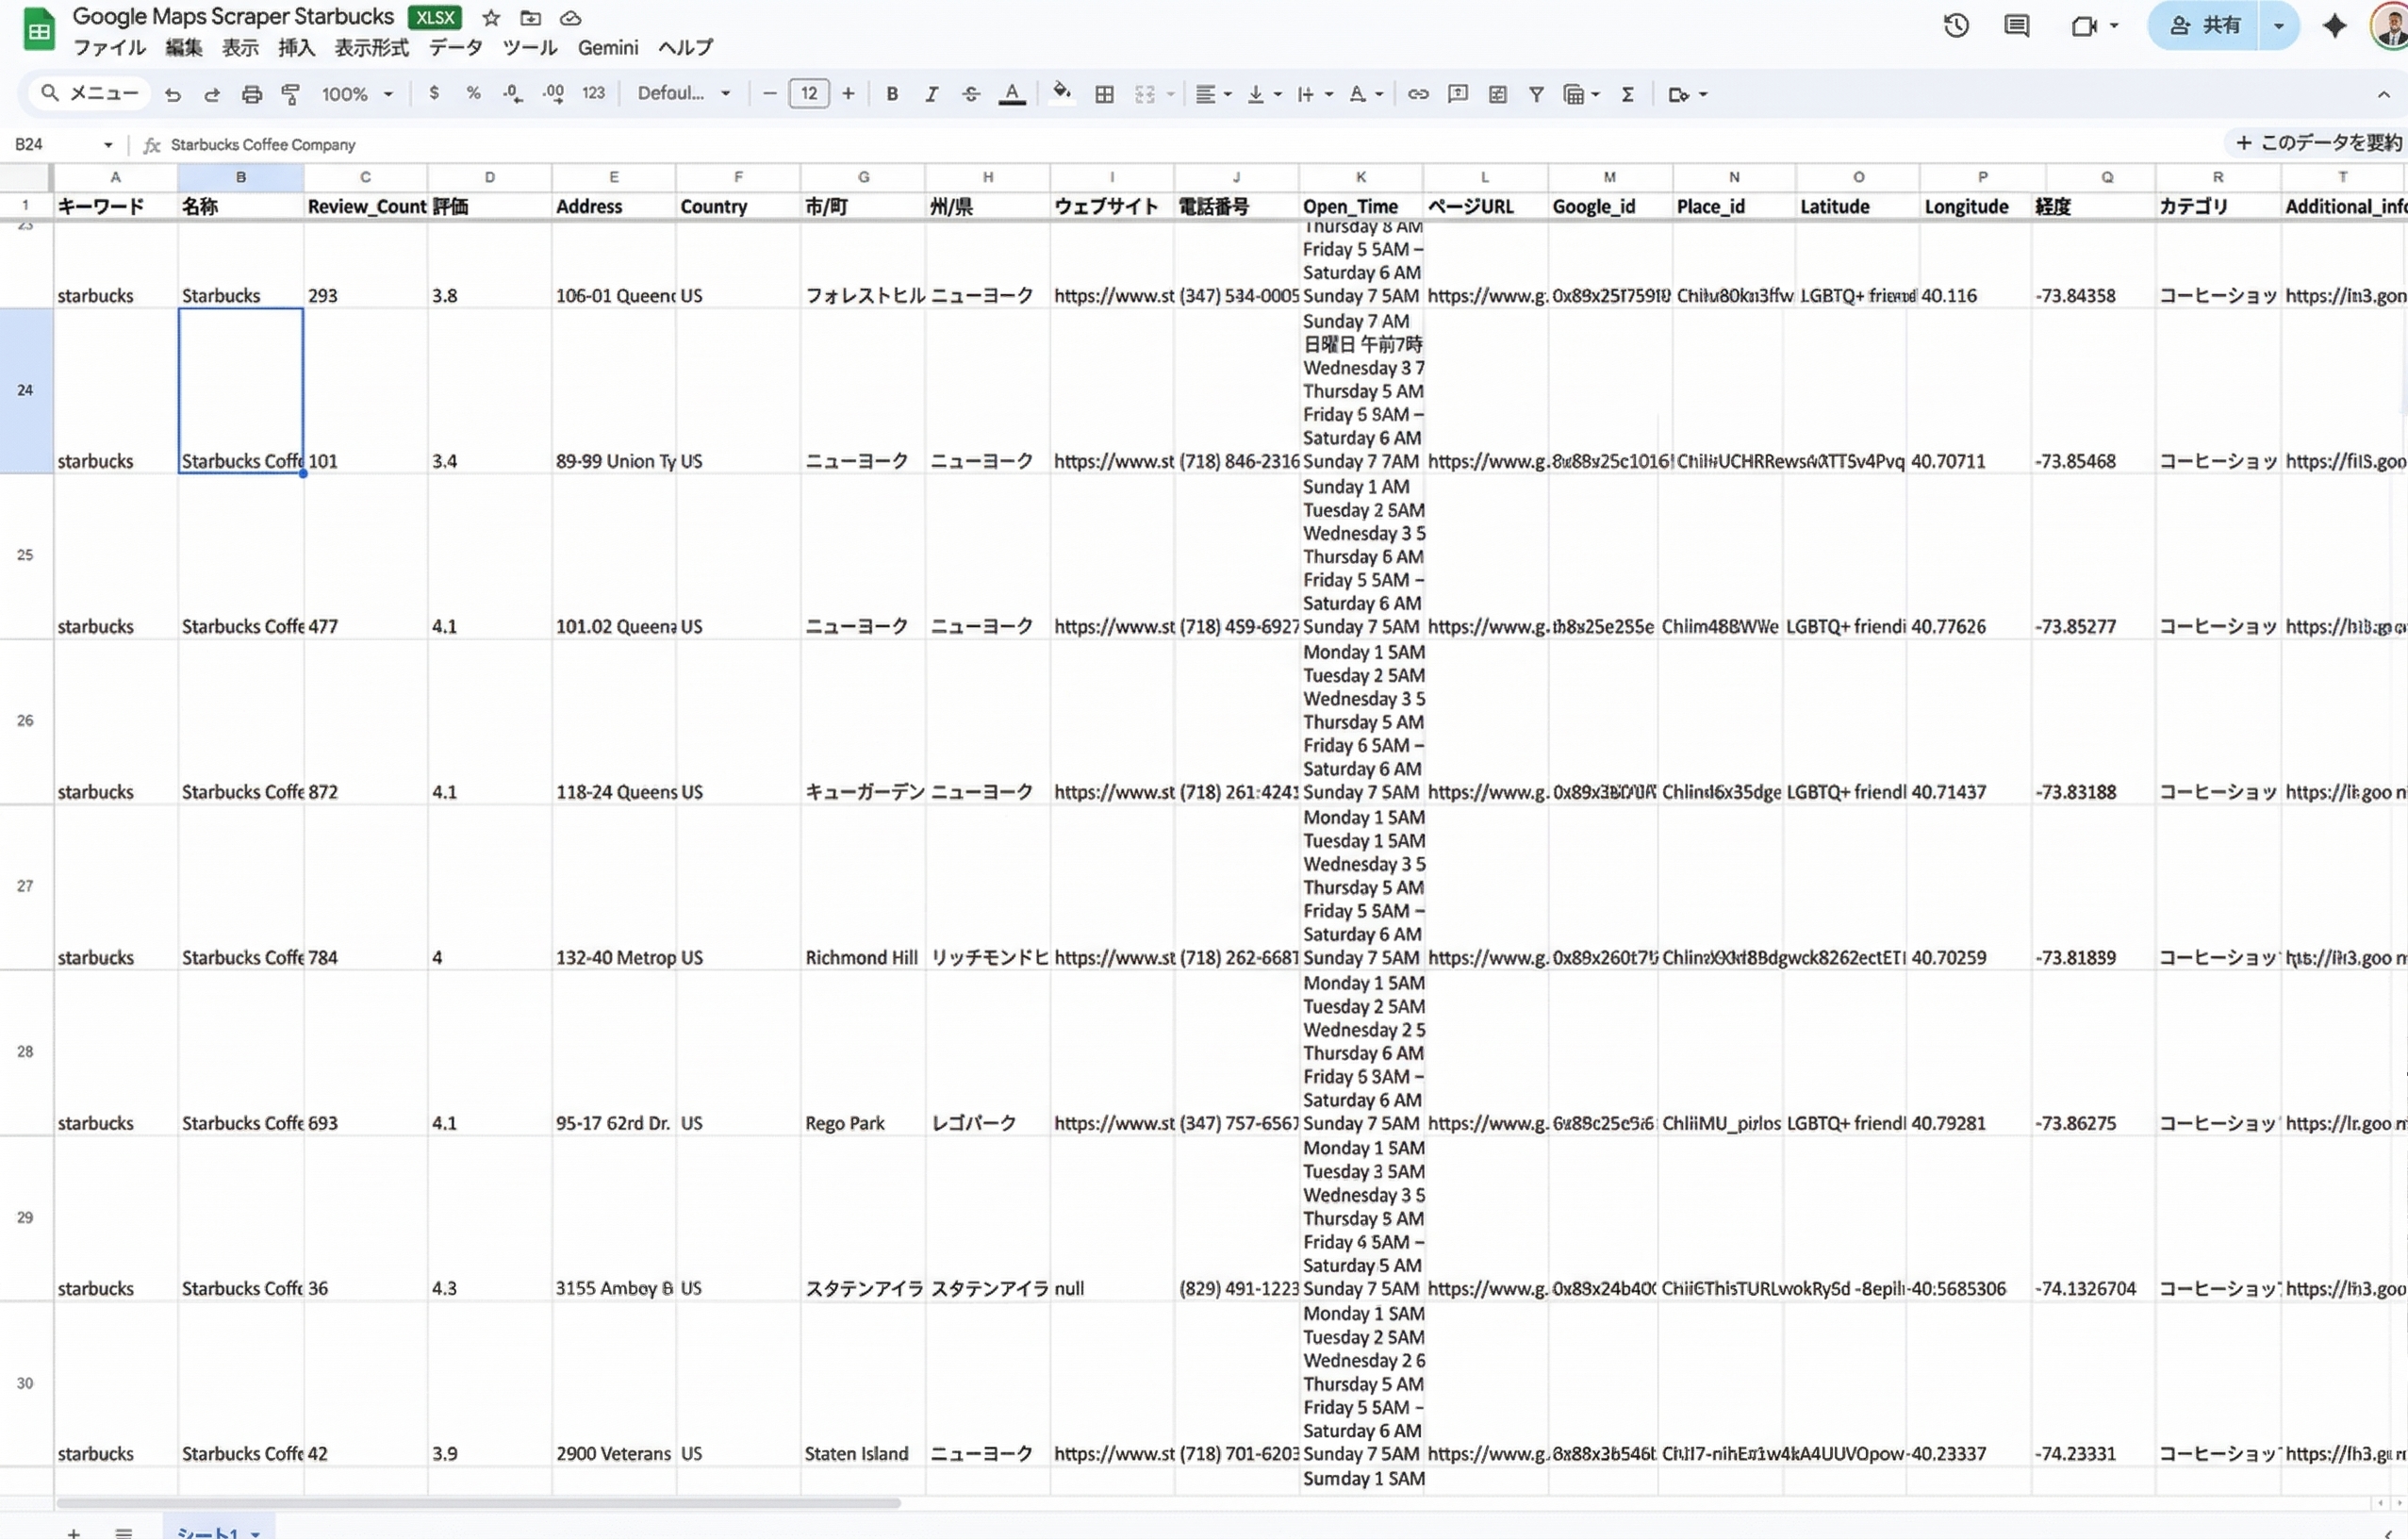The width and height of the screenshot is (2408, 1539).
Task: Open the 100% zoom dropdown
Action: click(x=357, y=94)
